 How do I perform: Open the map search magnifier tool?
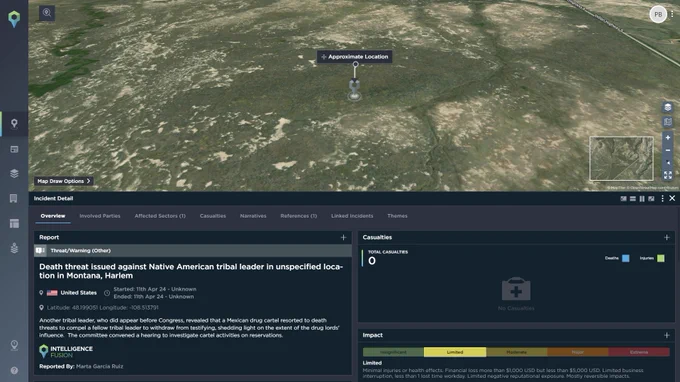[47, 13]
